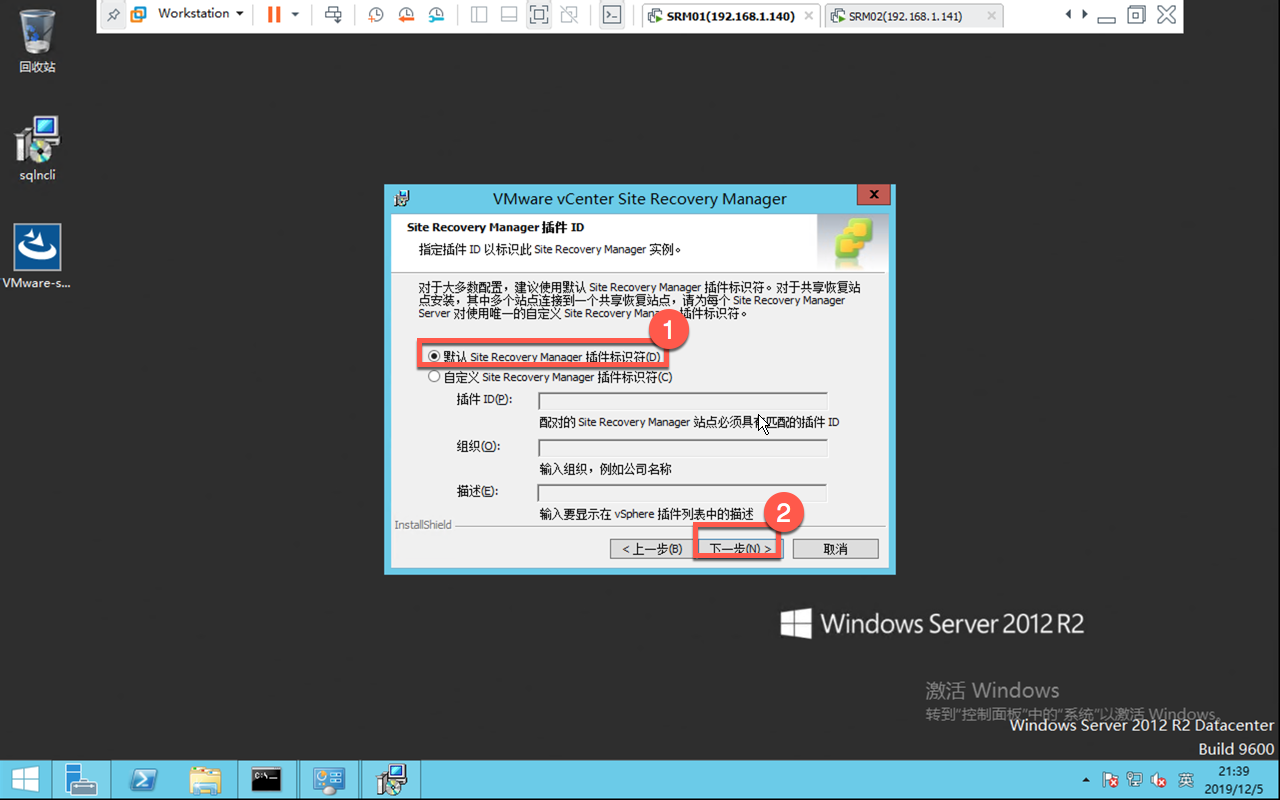Image resolution: width=1280 pixels, height=800 pixels.
Task: Click the Cancel (取消) button
Action: pyautogui.click(x=836, y=549)
